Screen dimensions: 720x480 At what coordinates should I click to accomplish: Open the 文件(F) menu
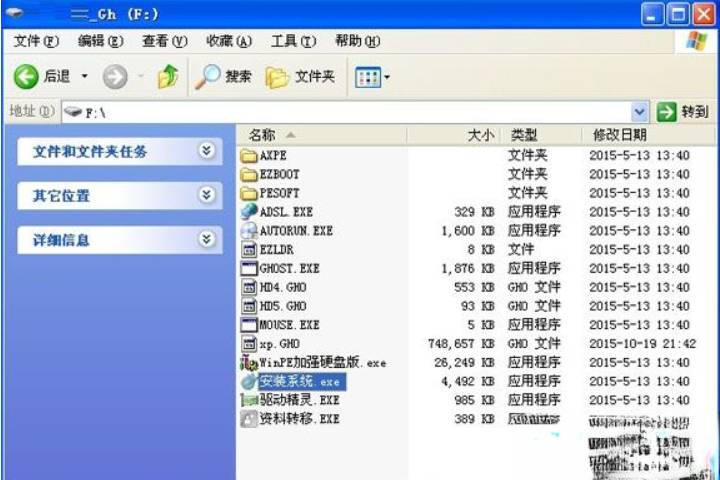click(x=36, y=41)
